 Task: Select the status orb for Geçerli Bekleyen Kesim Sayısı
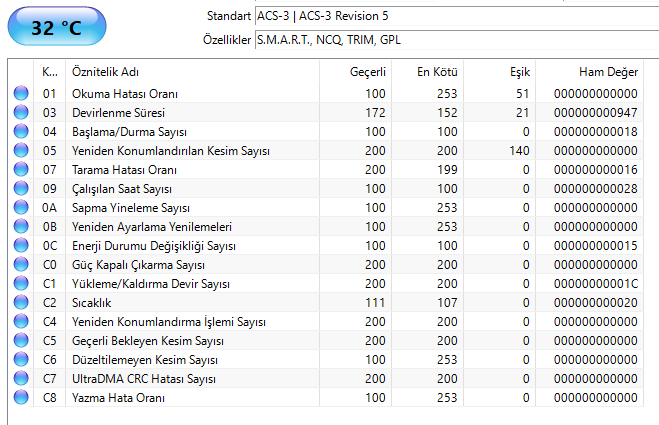point(20,341)
